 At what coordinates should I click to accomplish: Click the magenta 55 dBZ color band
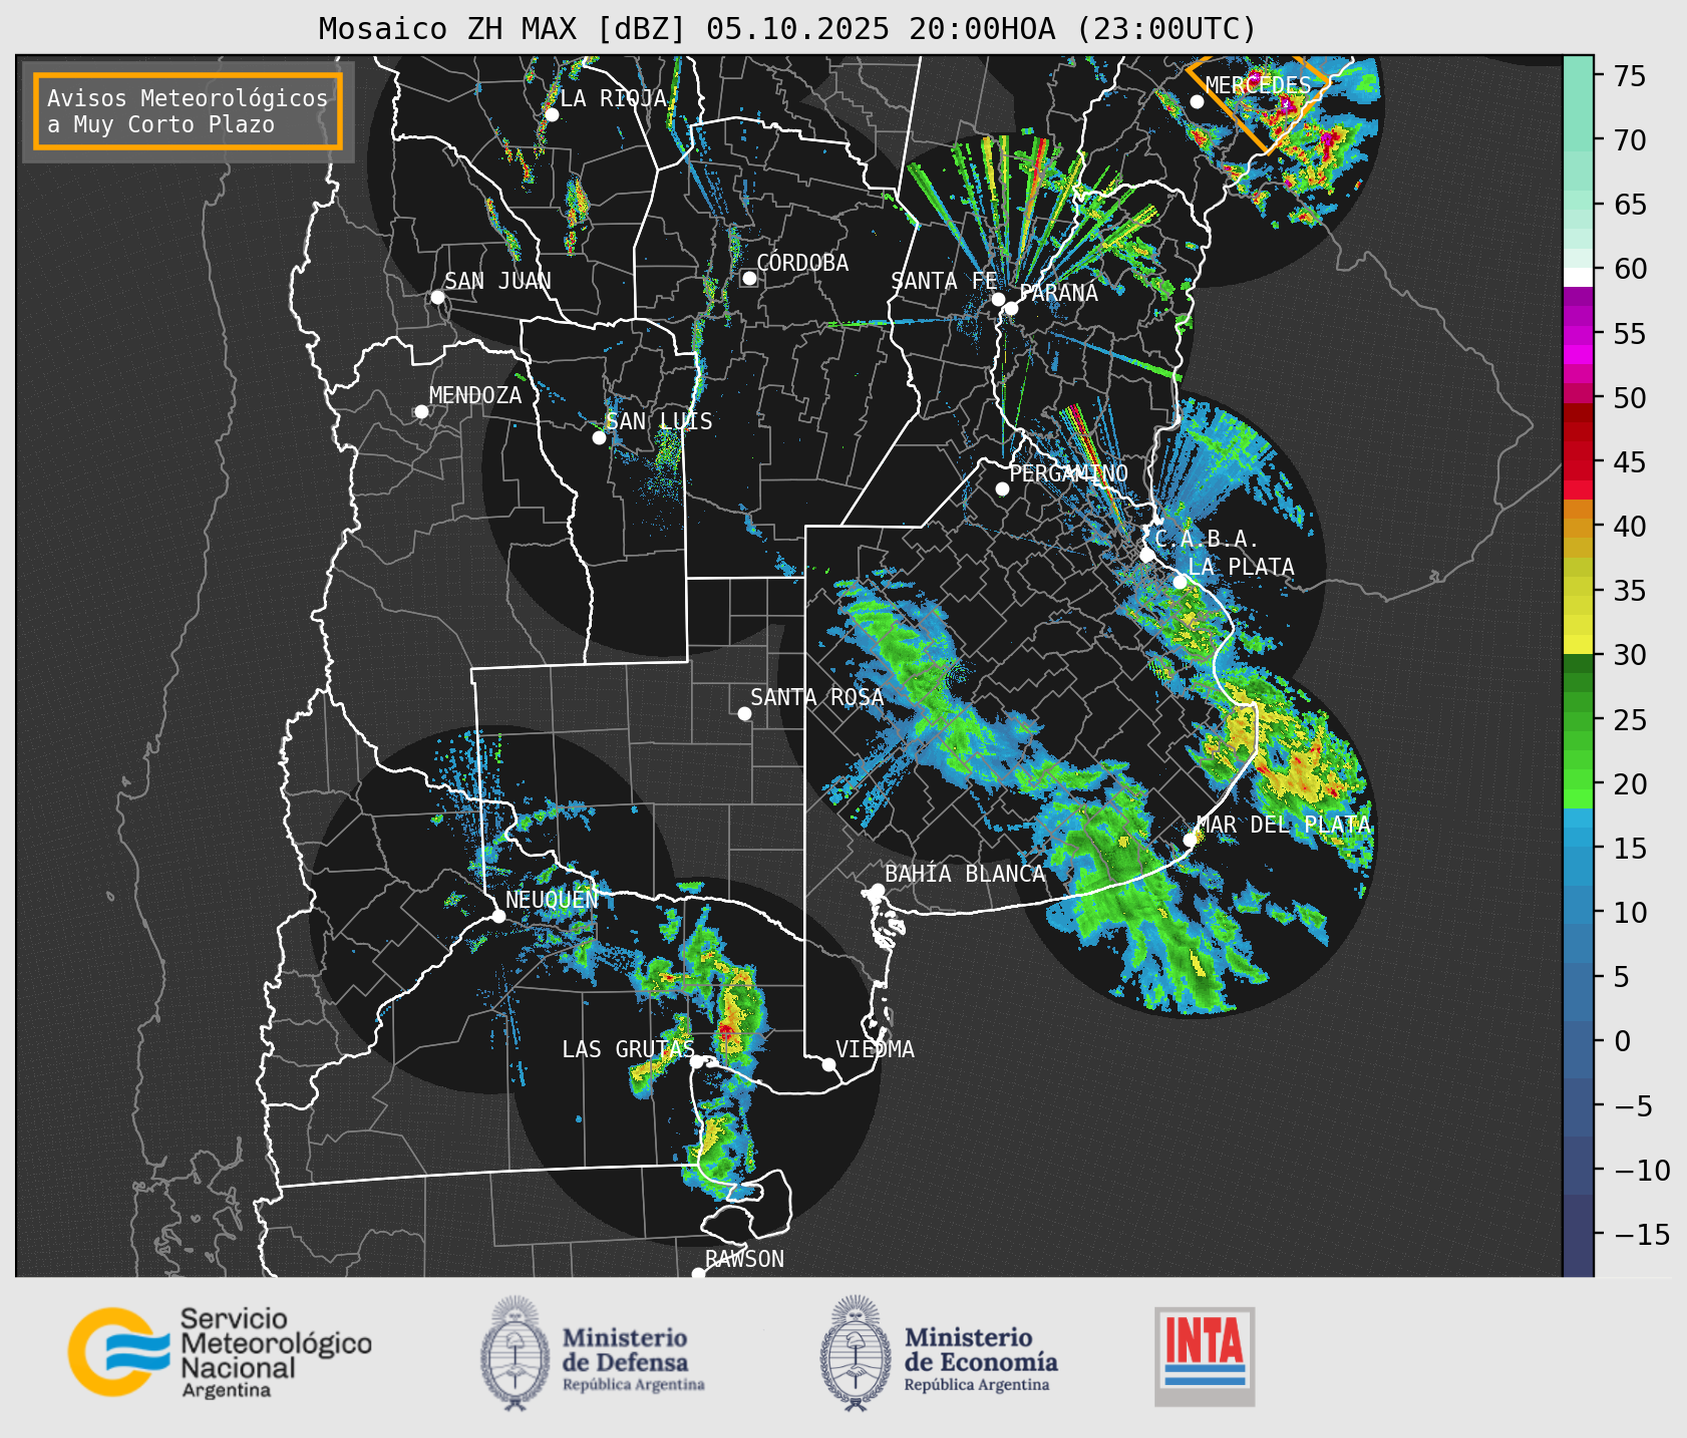coord(1578,334)
